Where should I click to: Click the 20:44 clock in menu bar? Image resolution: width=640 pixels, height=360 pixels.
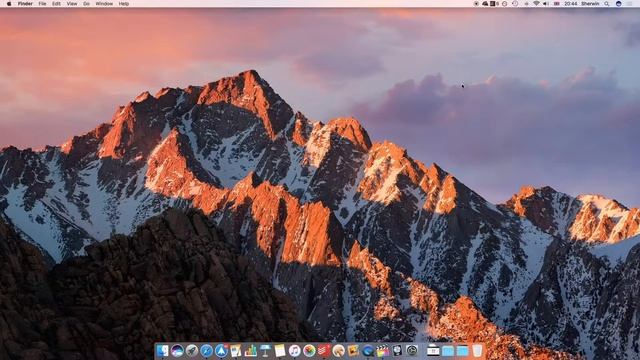(x=571, y=4)
